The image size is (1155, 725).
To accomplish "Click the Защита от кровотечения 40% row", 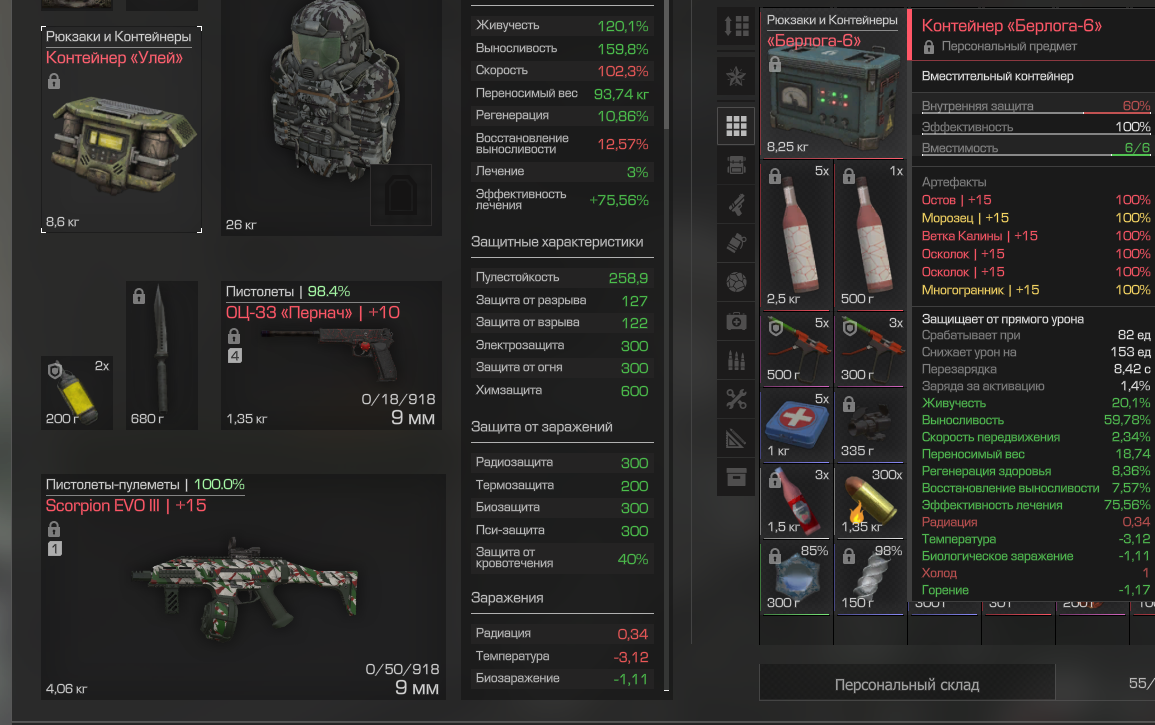I will tap(562, 558).
